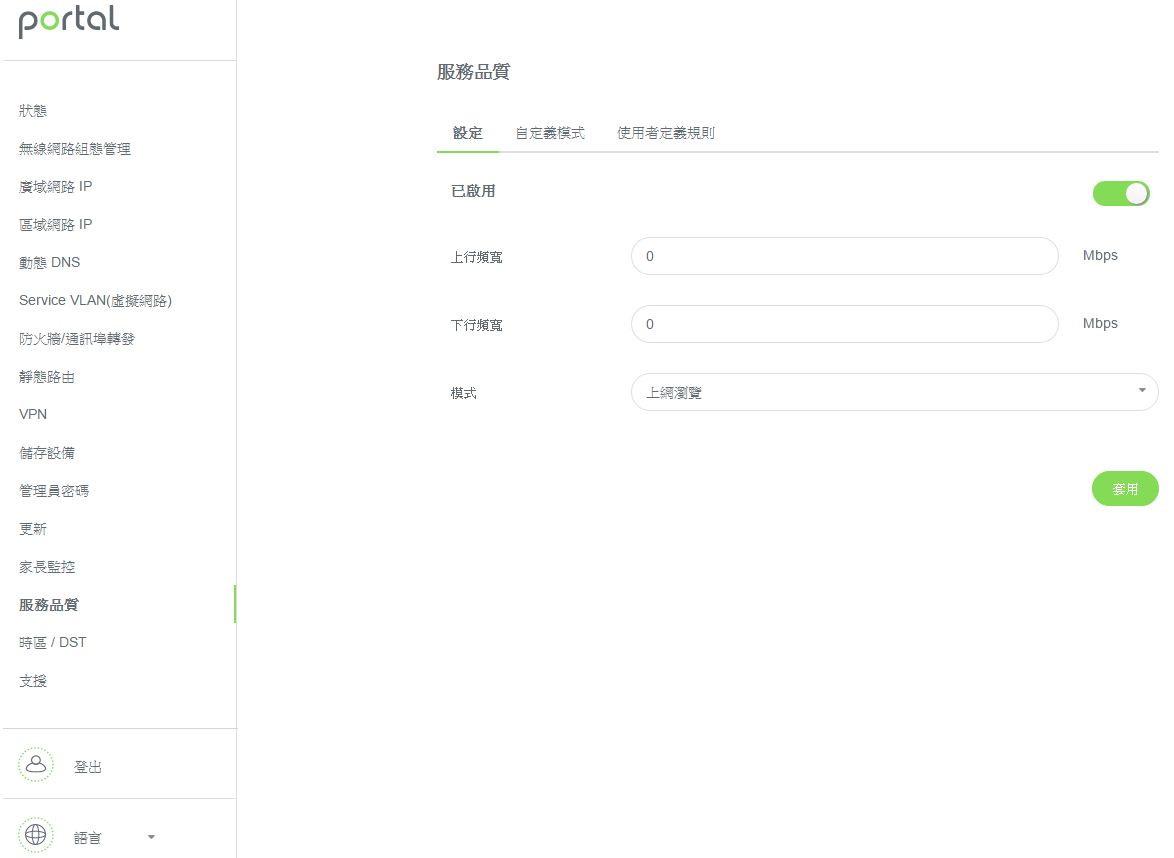Open Service VLAN(虛擬網路) page

click(x=95, y=300)
